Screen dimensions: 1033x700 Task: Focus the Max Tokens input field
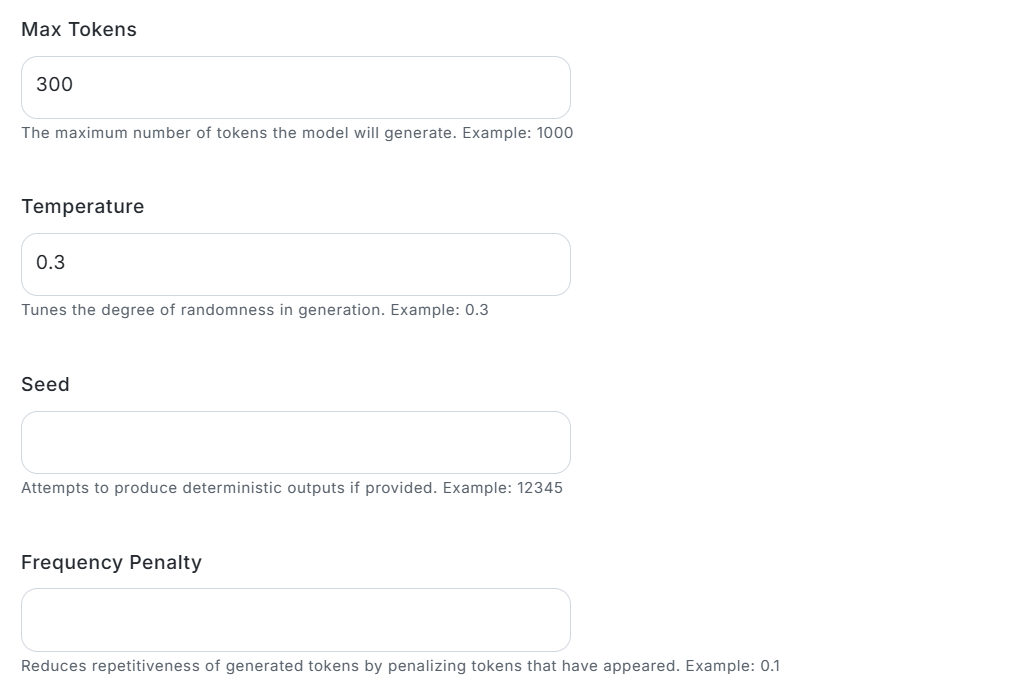coord(296,88)
